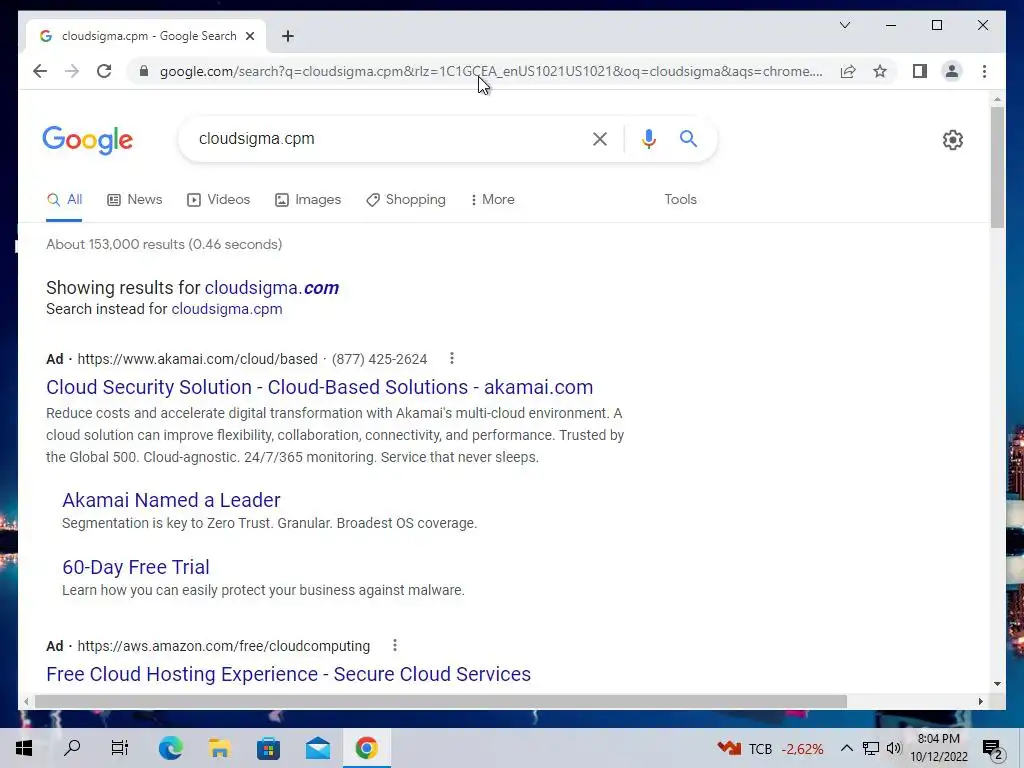
Task: Clear the search box text
Action: click(x=600, y=138)
